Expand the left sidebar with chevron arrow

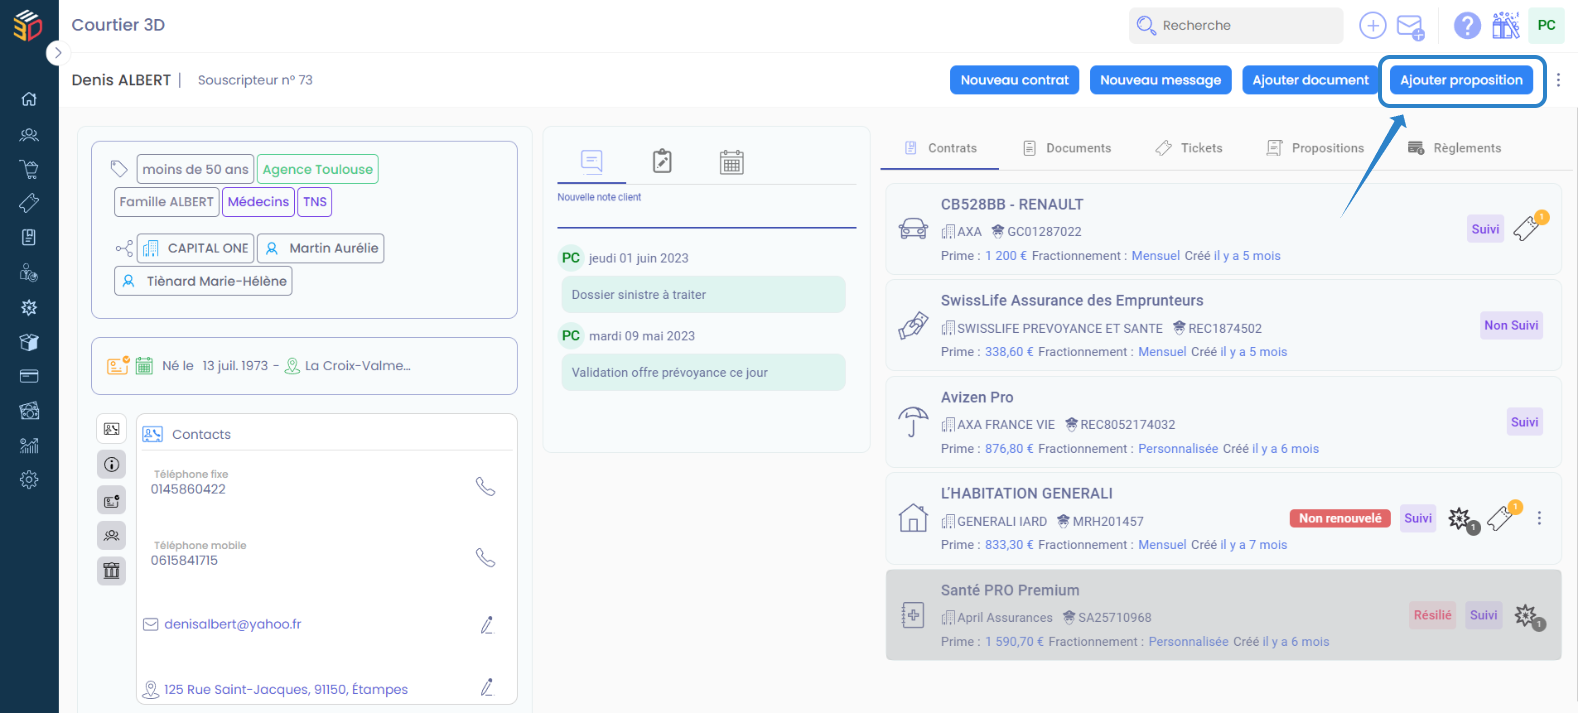pyautogui.click(x=58, y=53)
